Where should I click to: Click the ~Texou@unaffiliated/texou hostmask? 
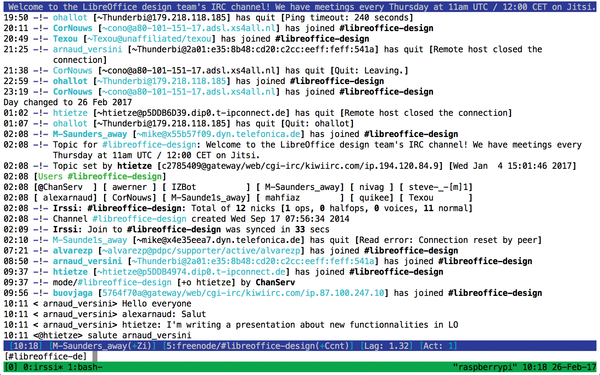point(149,39)
